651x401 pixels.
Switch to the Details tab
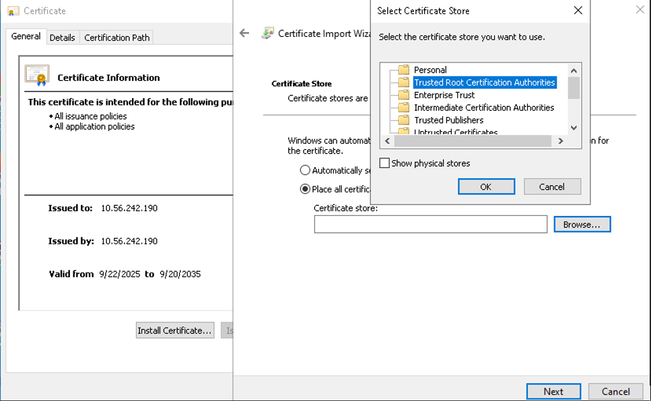(x=62, y=38)
